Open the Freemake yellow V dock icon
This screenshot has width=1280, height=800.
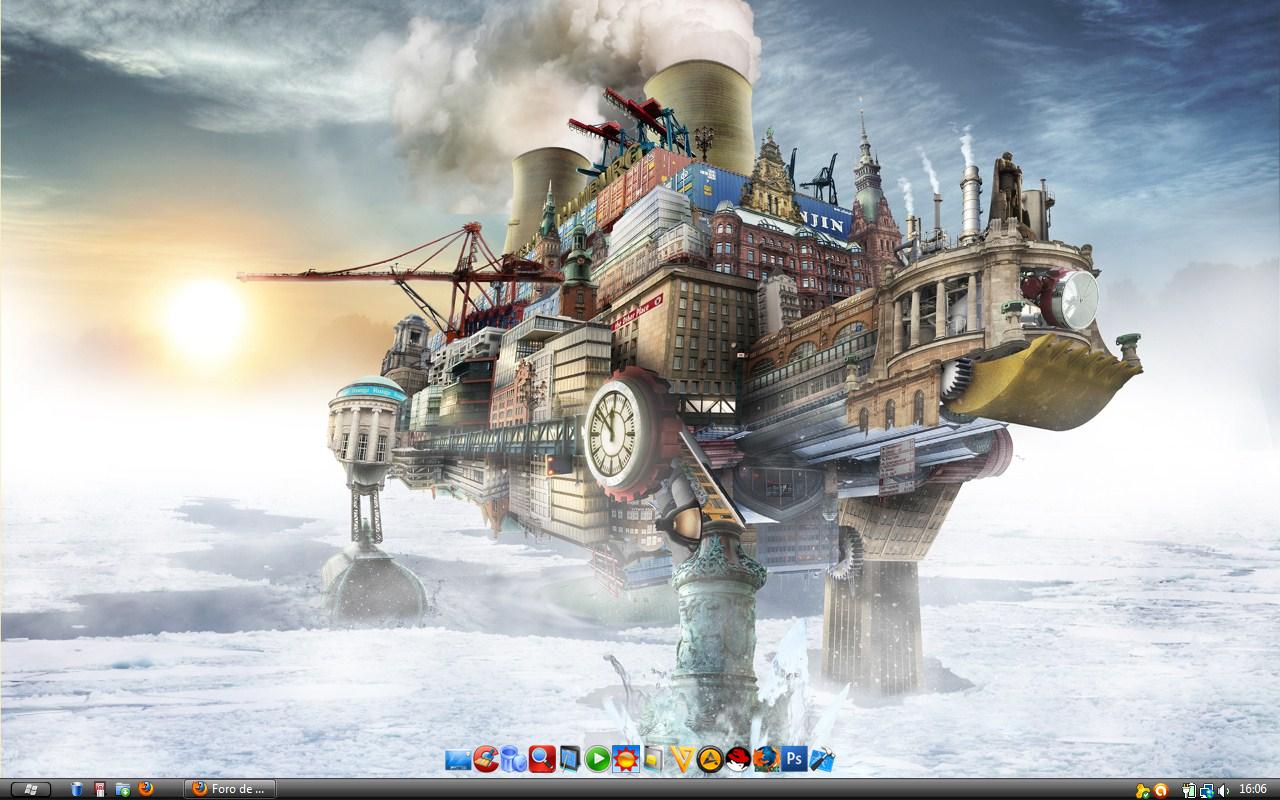click(x=682, y=760)
